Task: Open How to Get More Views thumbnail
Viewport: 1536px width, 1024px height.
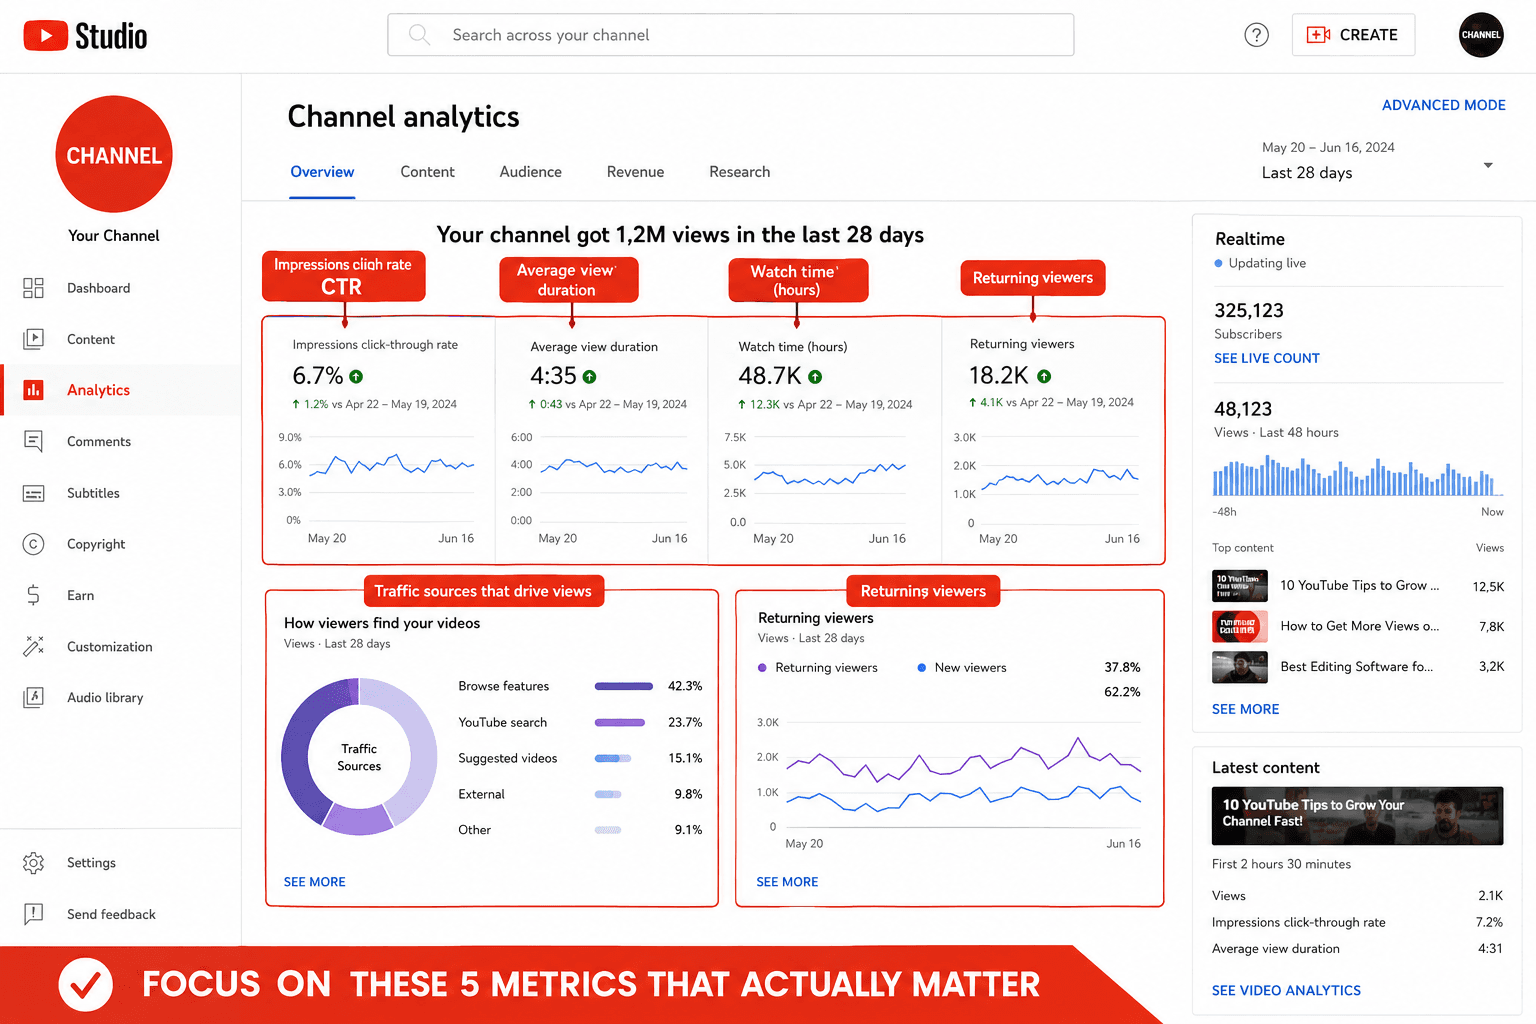Action: (1239, 626)
